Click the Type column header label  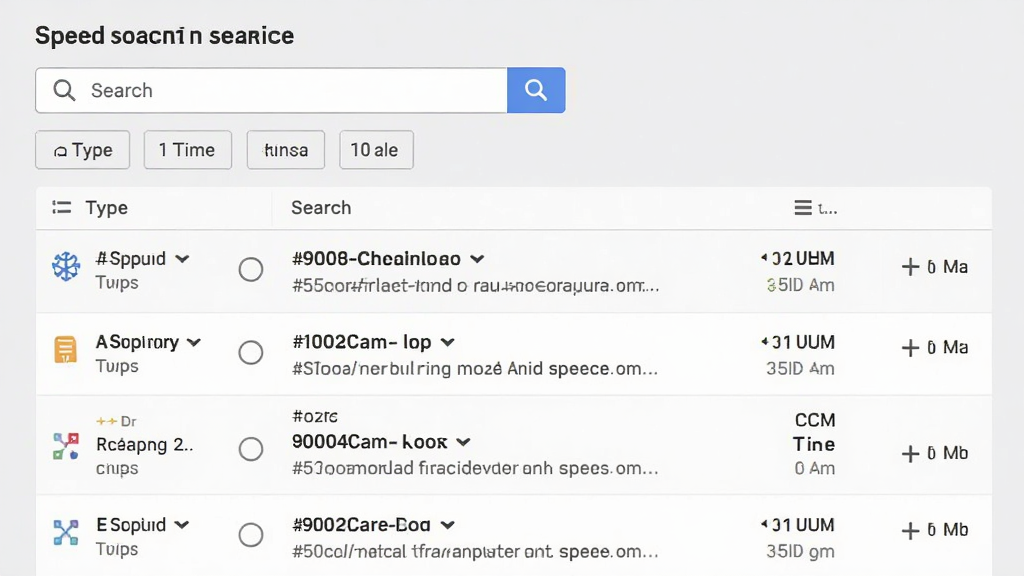[x=106, y=208]
